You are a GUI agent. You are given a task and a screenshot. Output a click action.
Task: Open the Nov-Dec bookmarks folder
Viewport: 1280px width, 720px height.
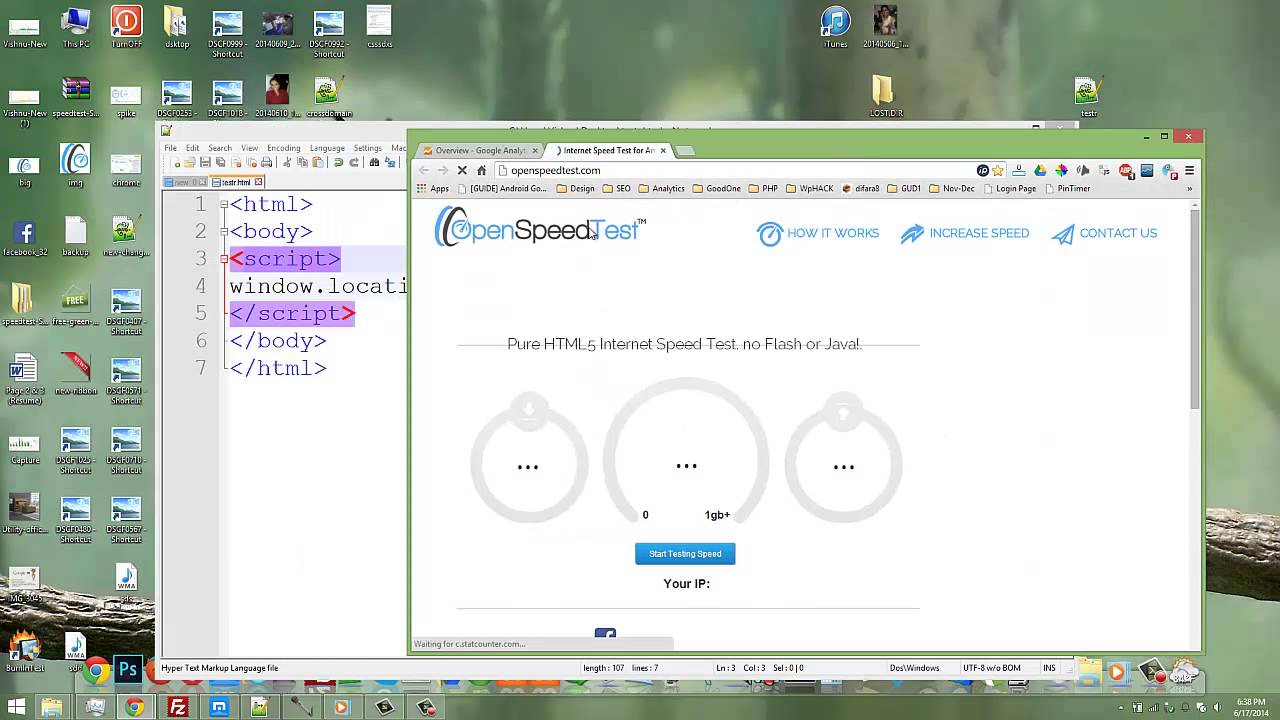point(952,189)
